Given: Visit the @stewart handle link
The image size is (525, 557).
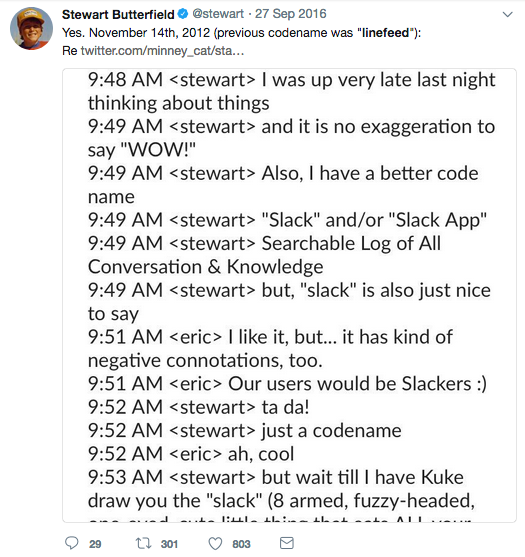Looking at the screenshot, I should 218,14.
